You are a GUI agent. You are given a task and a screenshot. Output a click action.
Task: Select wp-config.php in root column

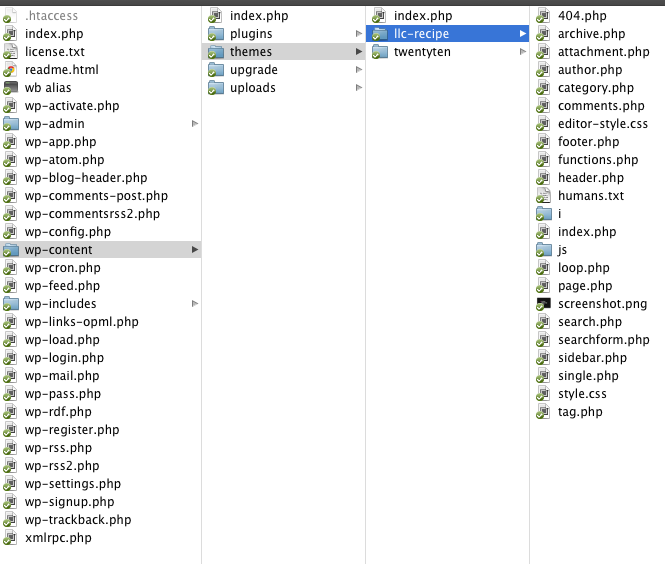(x=67, y=232)
